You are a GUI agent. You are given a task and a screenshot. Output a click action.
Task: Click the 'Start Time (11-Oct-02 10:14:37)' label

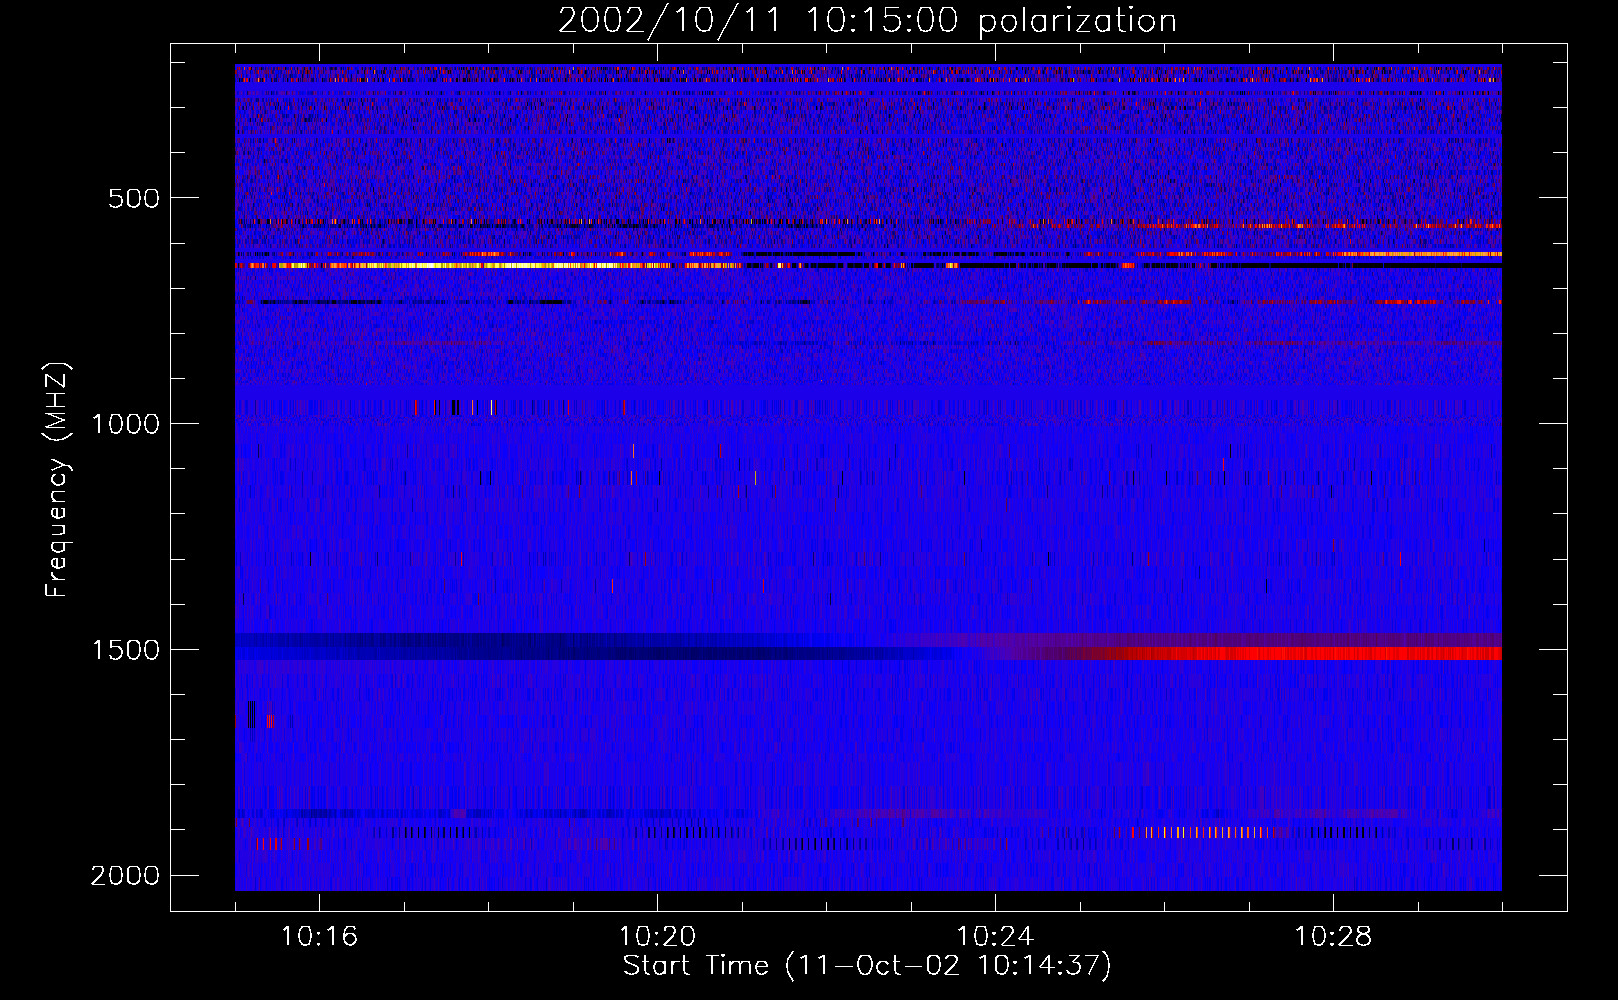[x=867, y=966]
